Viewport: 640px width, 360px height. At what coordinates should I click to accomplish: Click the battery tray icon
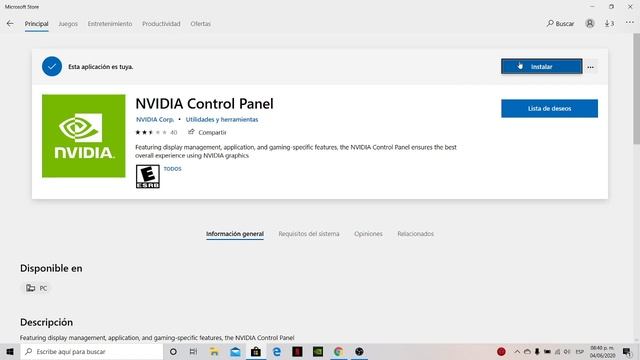coord(547,351)
